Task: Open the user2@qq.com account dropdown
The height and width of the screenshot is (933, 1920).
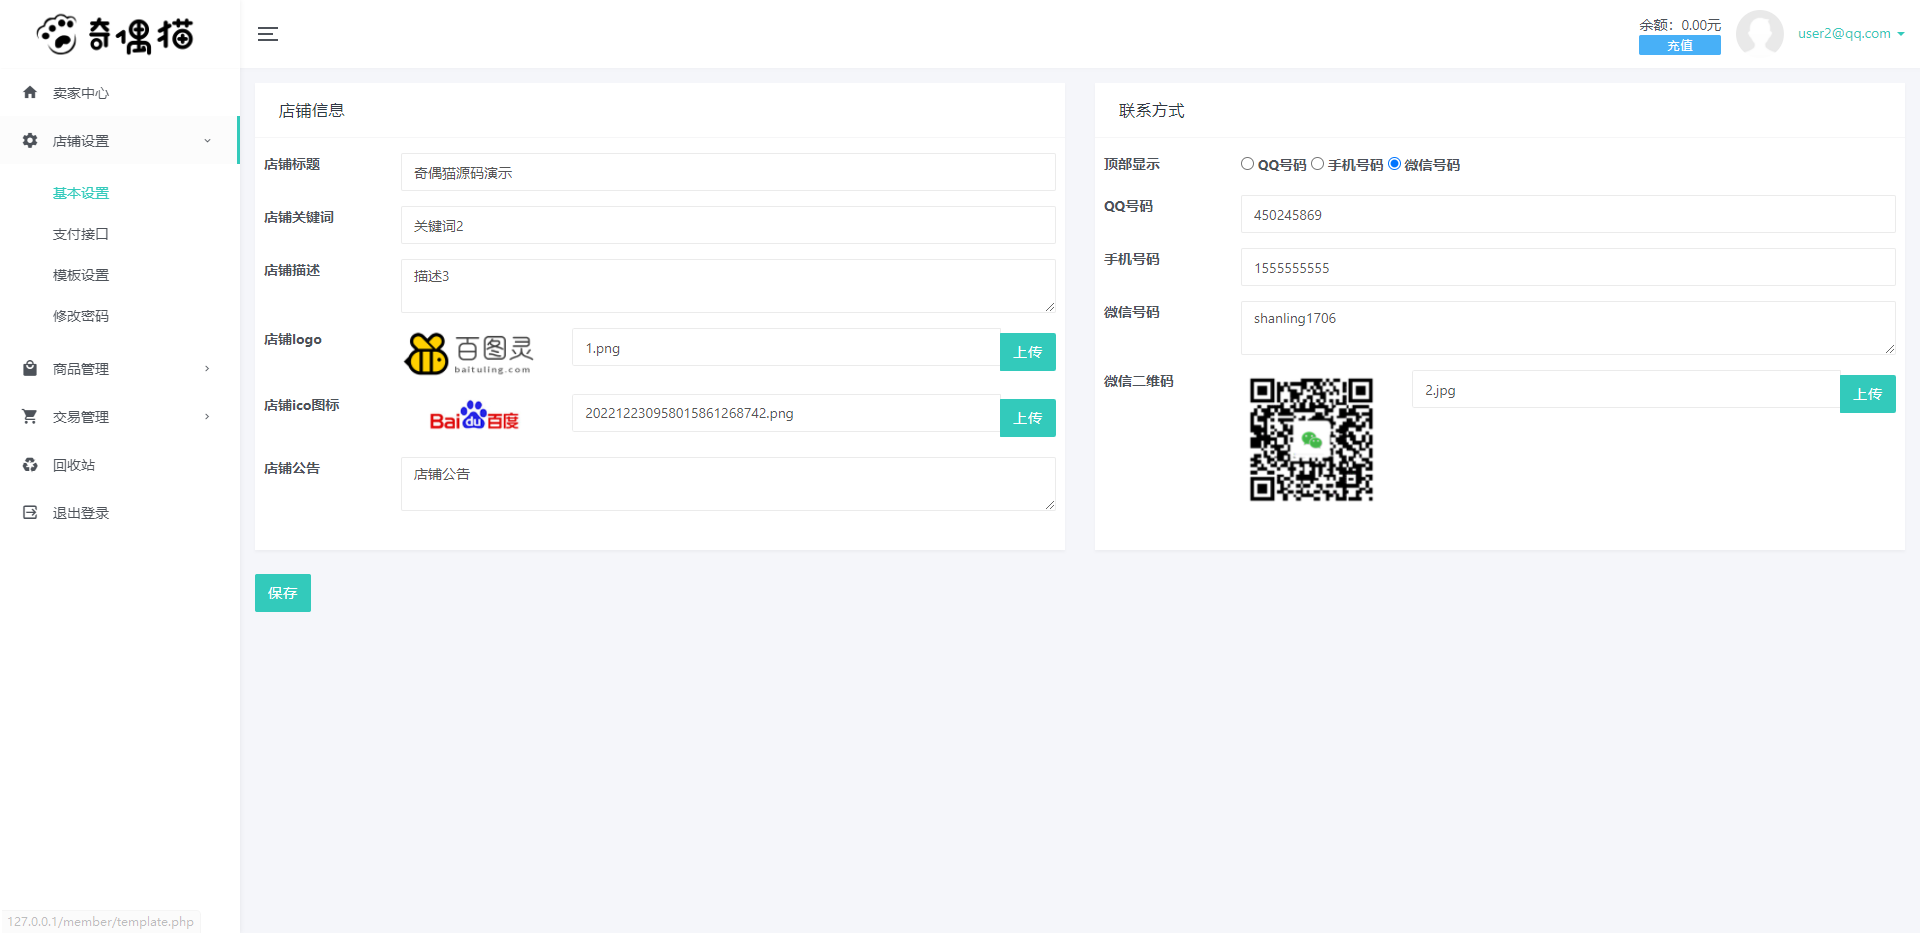Action: (1851, 33)
